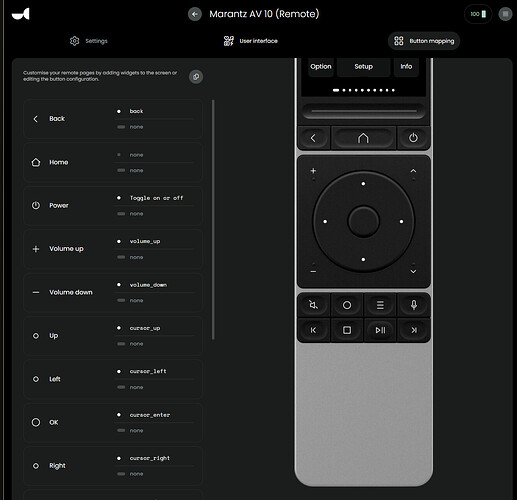This screenshot has height=500, width=517.
Task: Click the stop square icon in top-right corner
Action: pos(505,14)
